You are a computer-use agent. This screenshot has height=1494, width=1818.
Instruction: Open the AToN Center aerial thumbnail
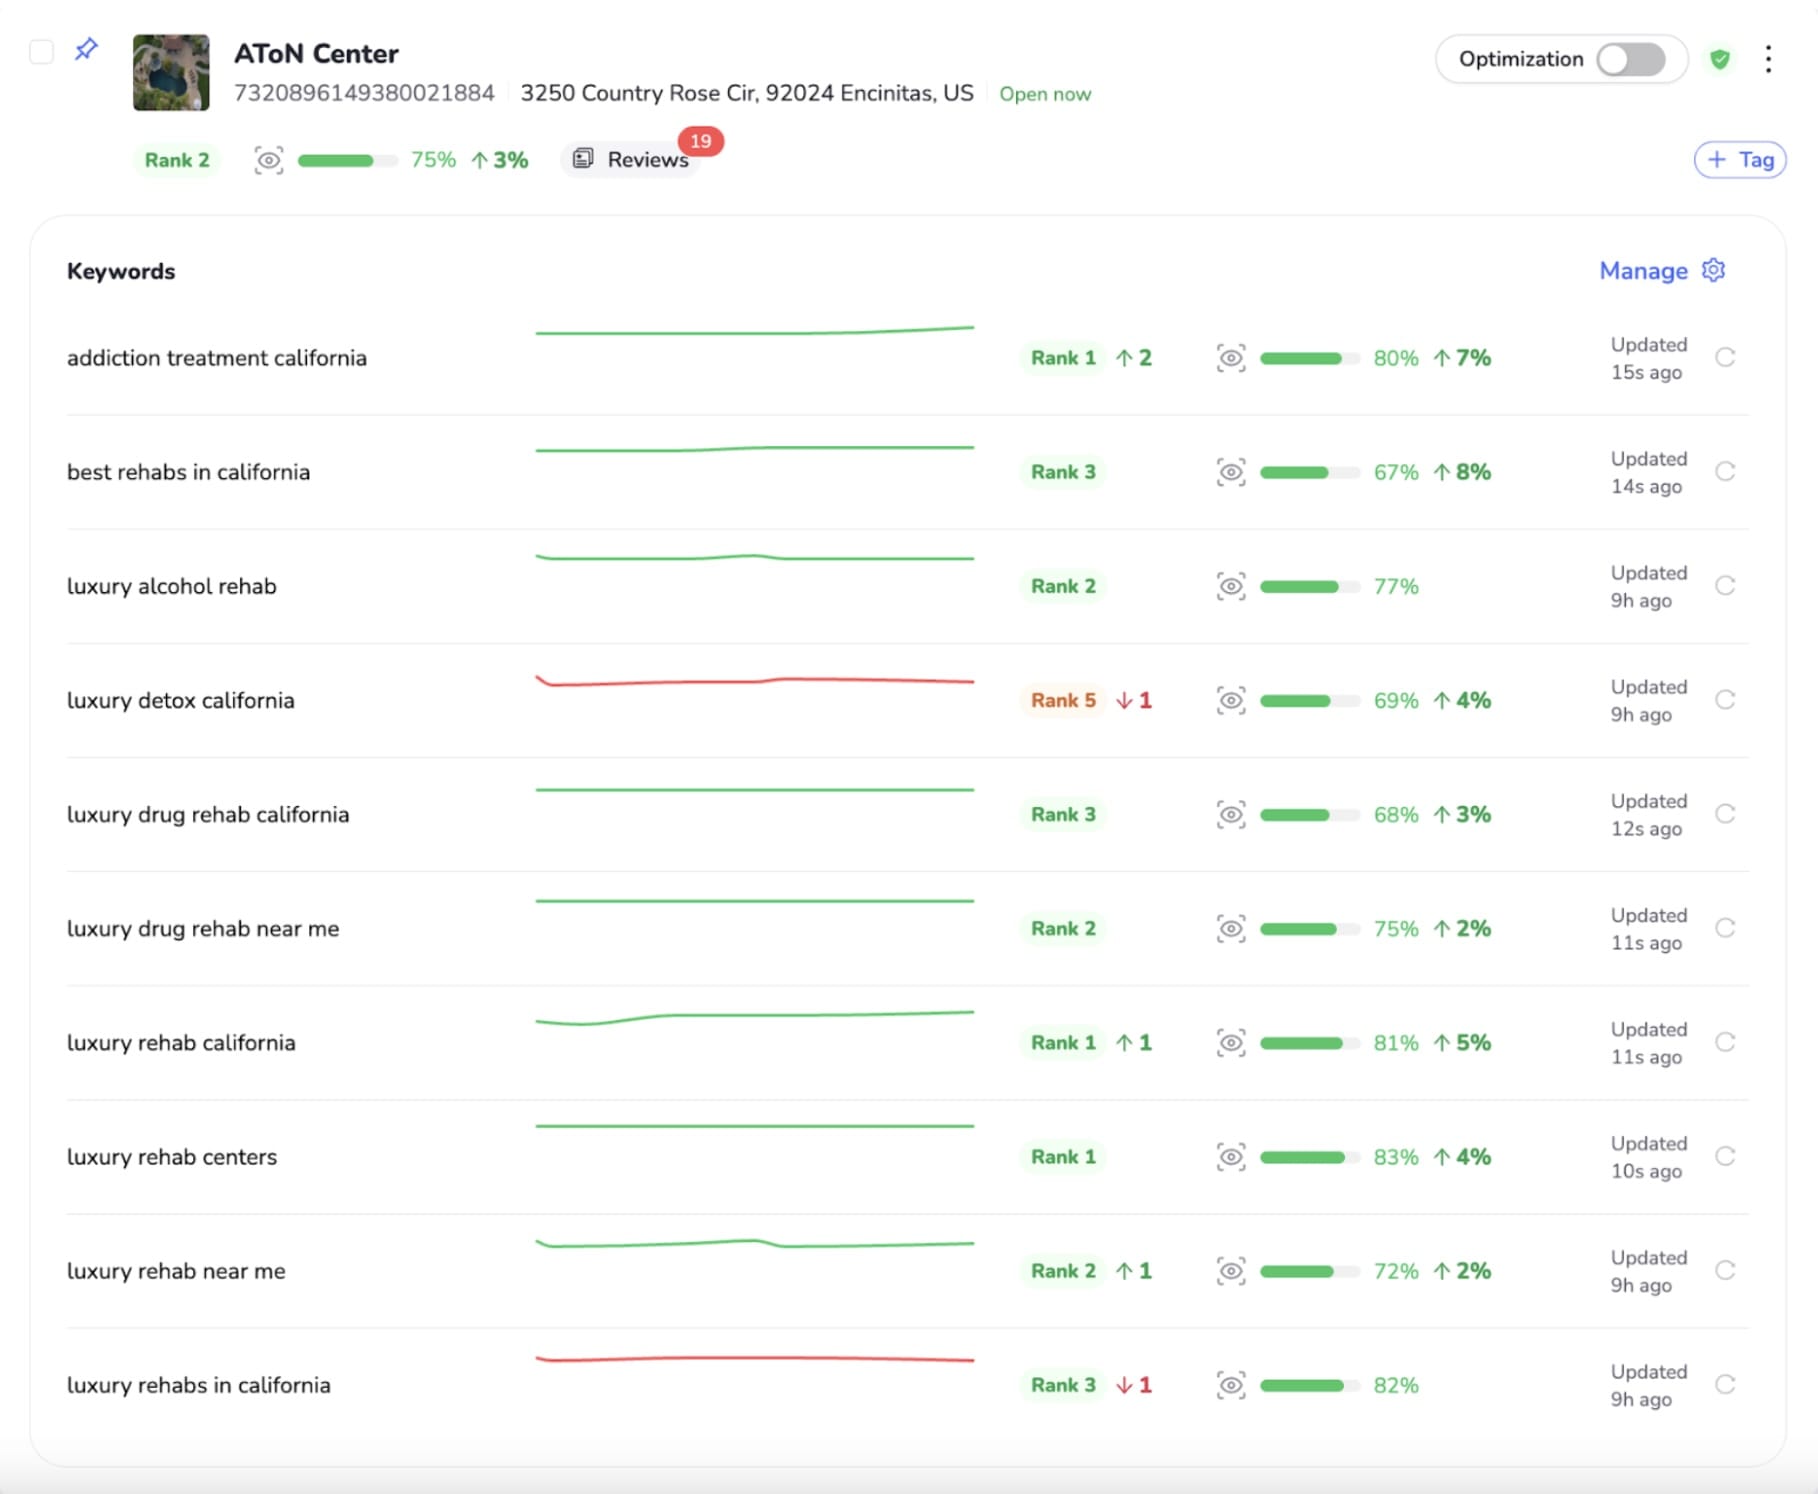point(171,72)
